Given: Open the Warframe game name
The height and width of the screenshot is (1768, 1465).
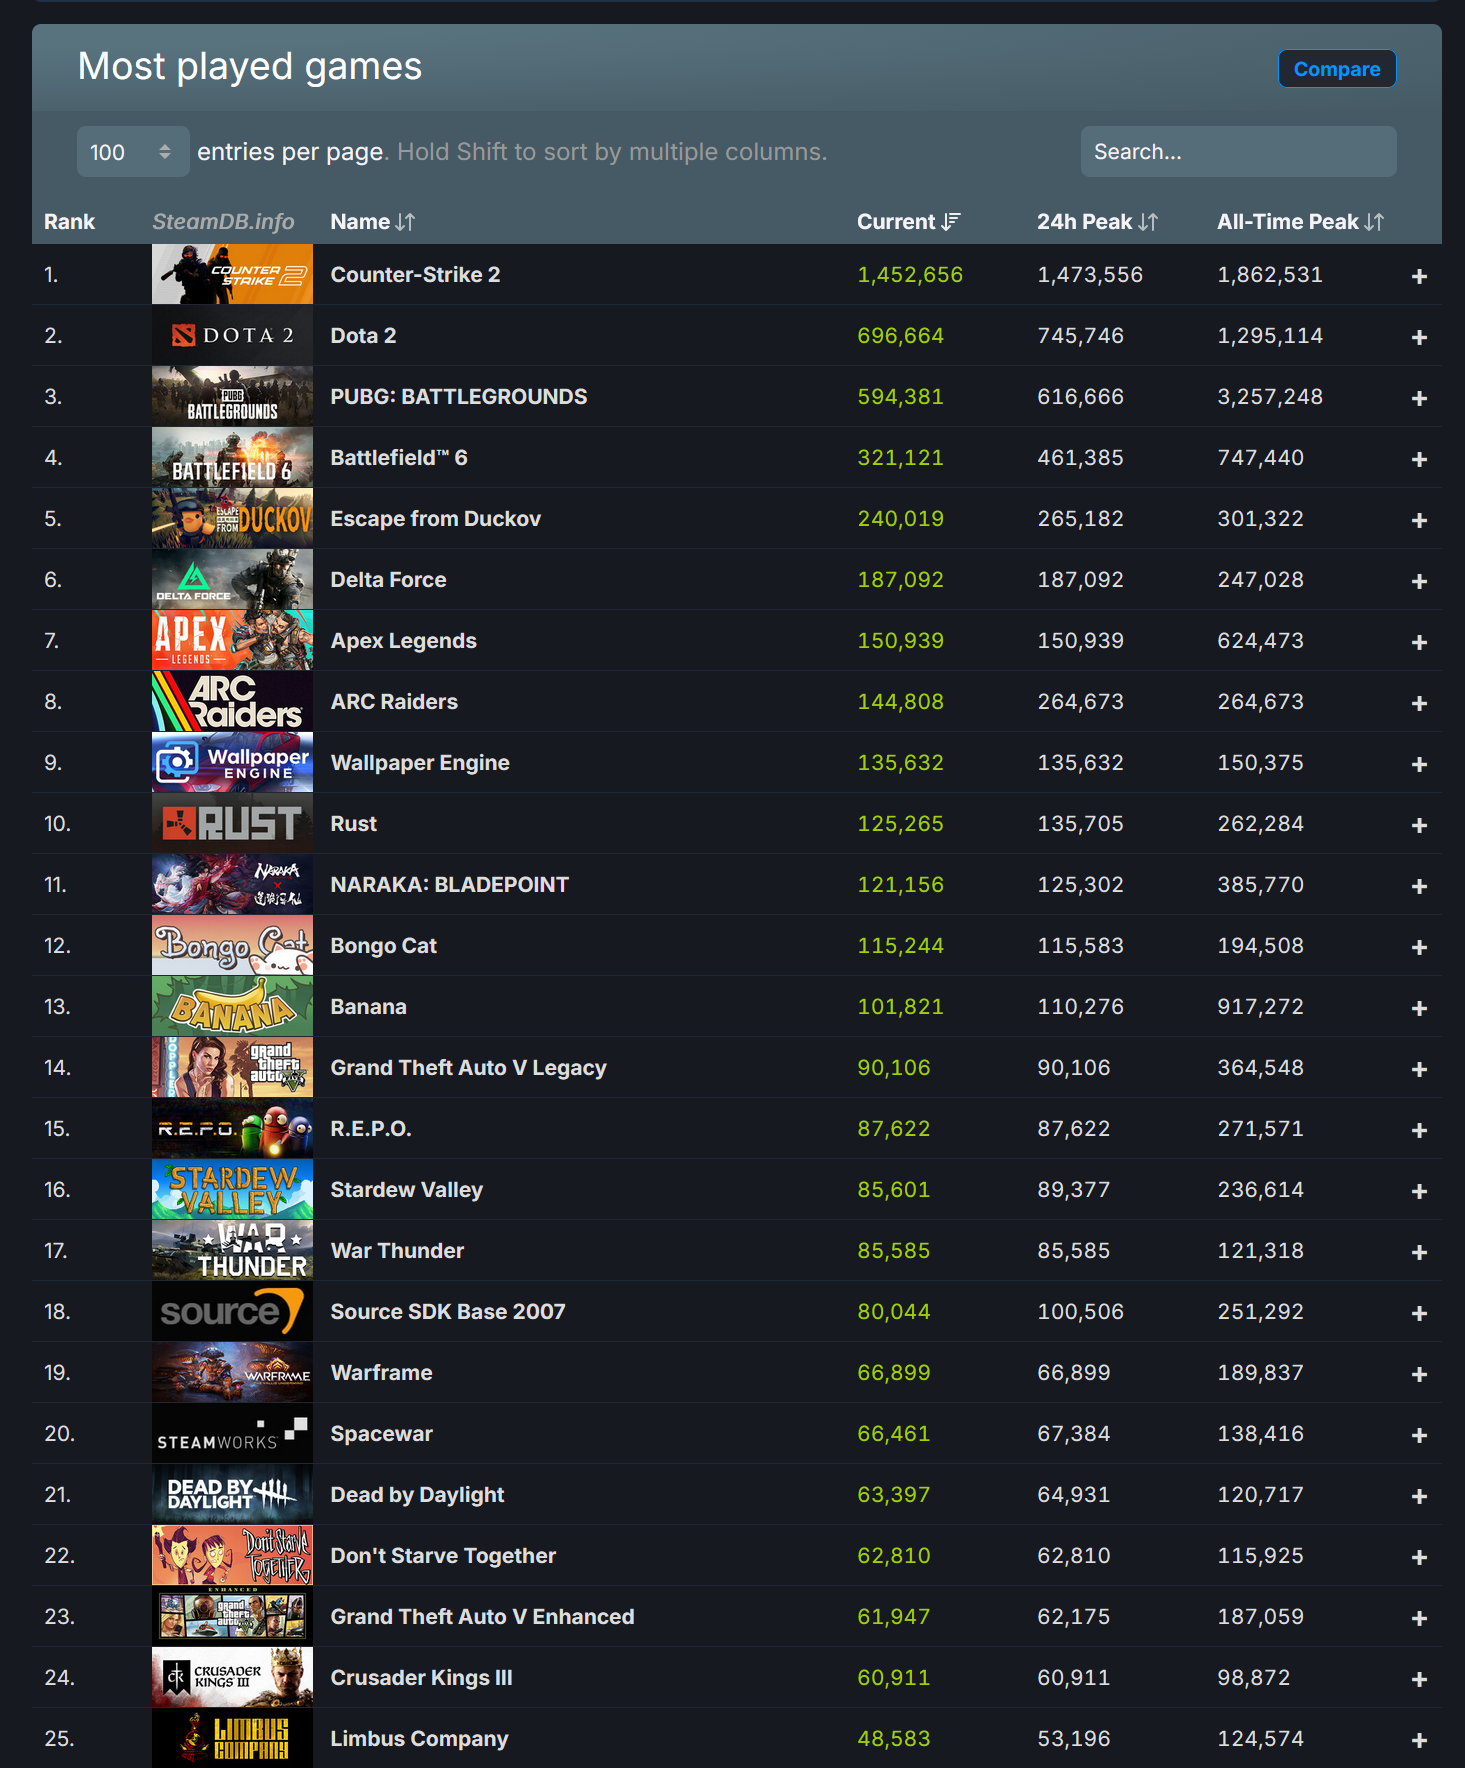Looking at the screenshot, I should (381, 1372).
